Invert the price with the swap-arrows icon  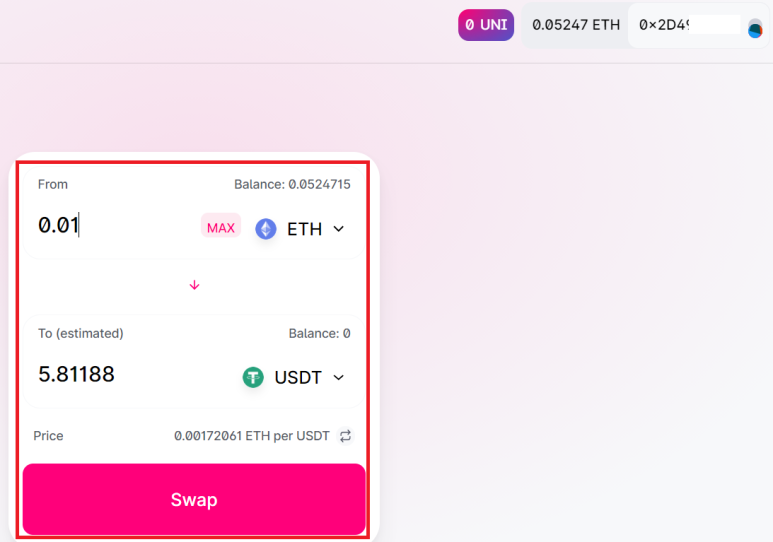coord(345,436)
